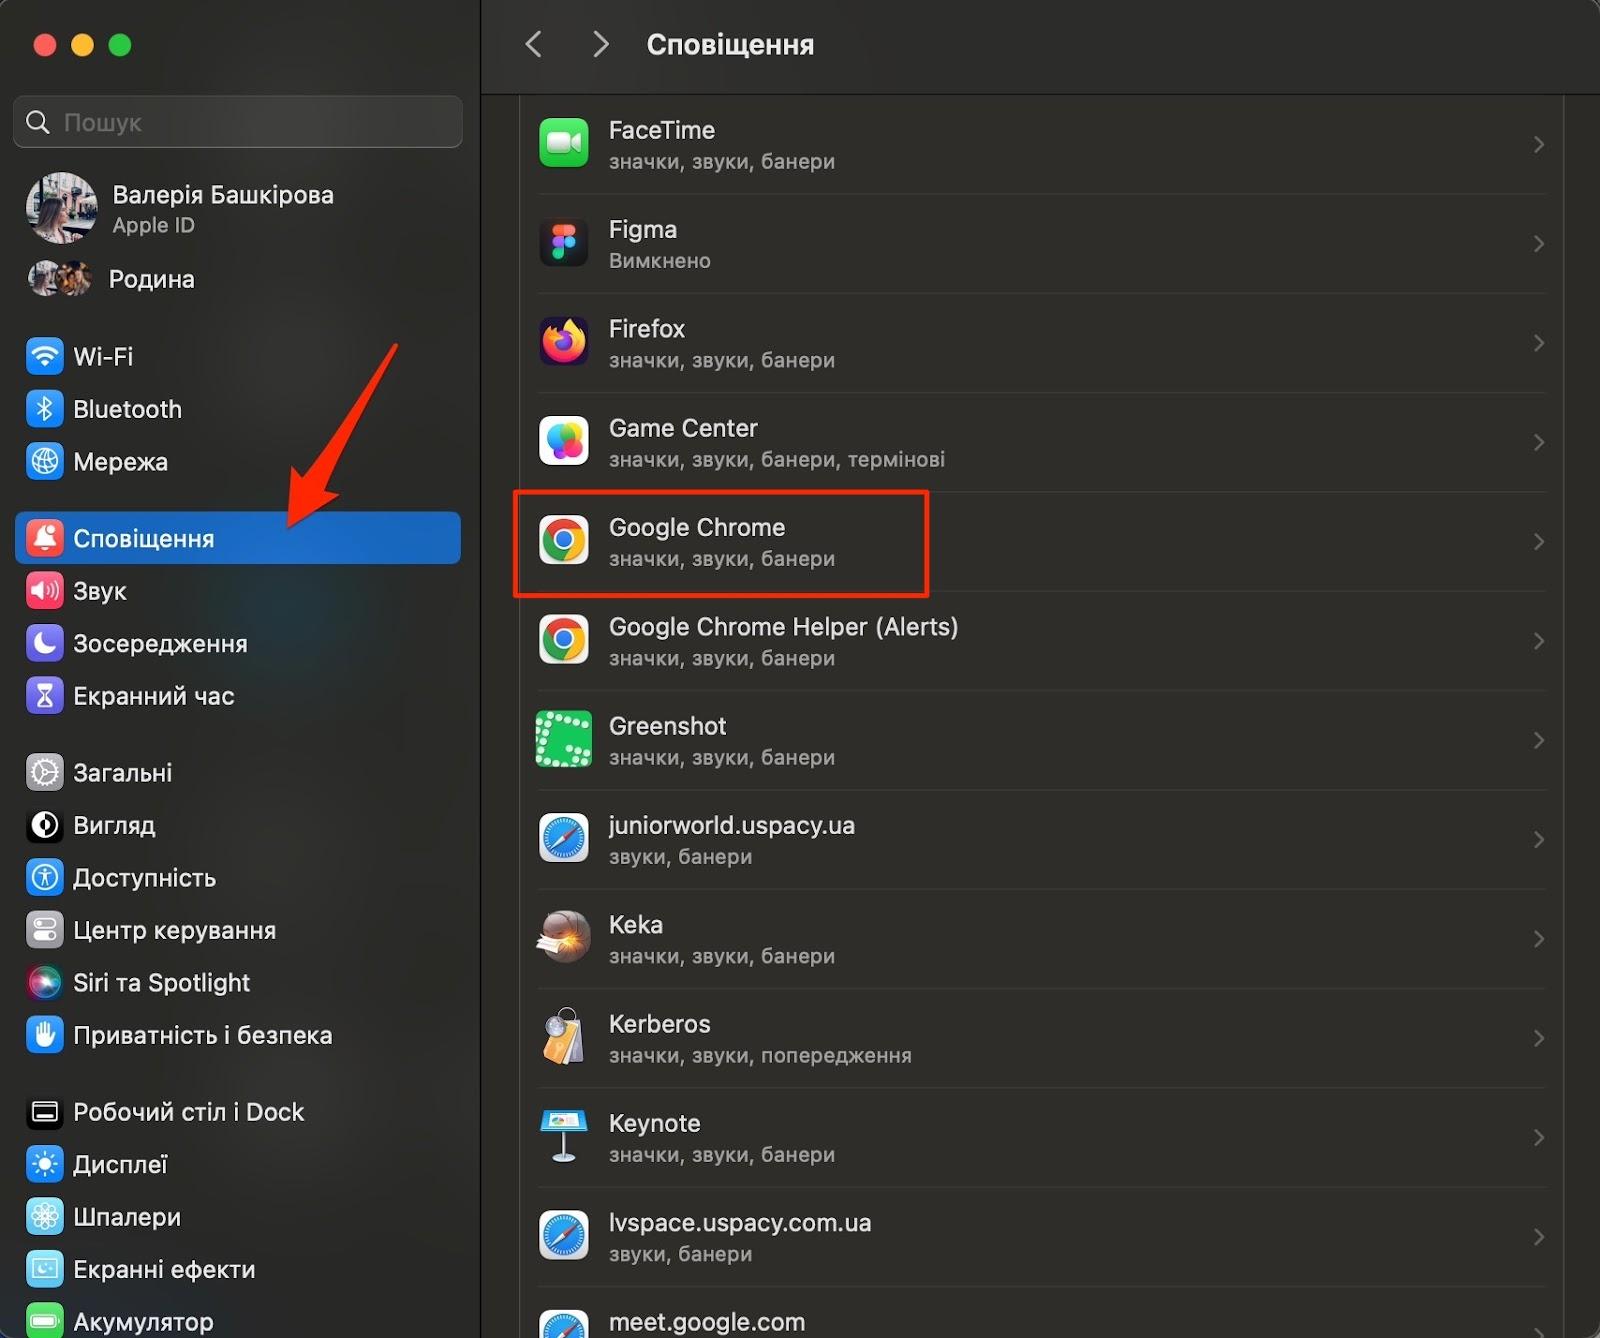Screen dimensions: 1600x1338
Task: Click the Greenshot app icon
Action: click(564, 740)
